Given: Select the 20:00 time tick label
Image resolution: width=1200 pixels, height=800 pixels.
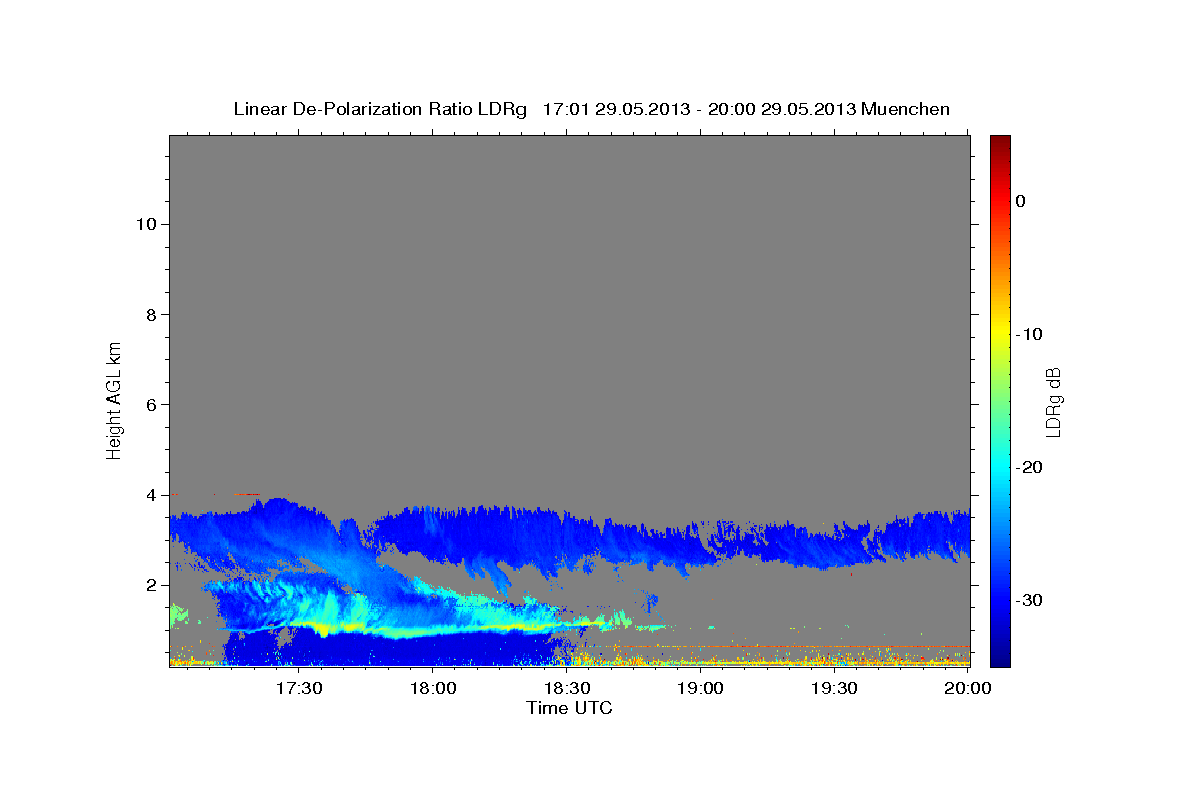Looking at the screenshot, I should (x=968, y=689).
